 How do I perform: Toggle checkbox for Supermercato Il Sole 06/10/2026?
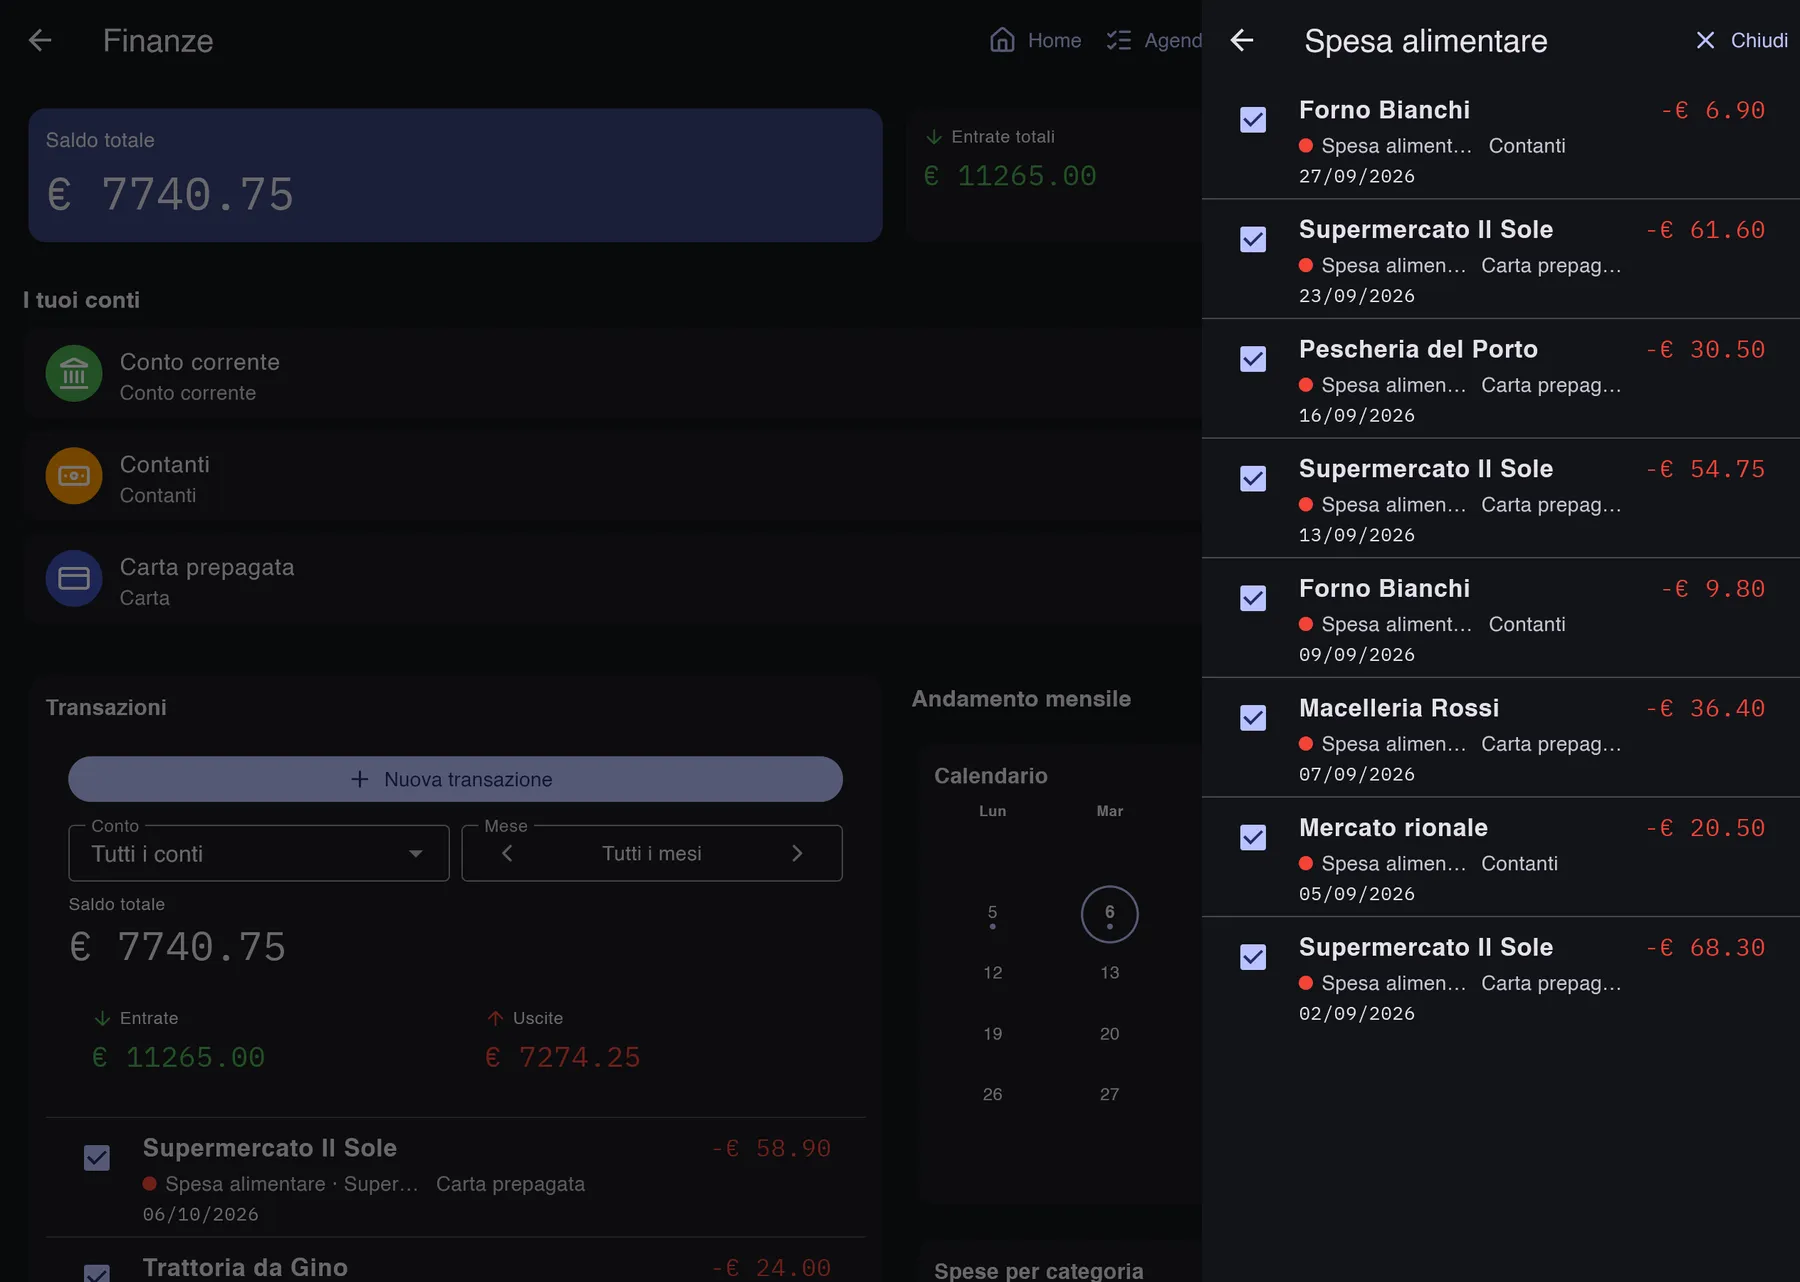(x=97, y=1158)
